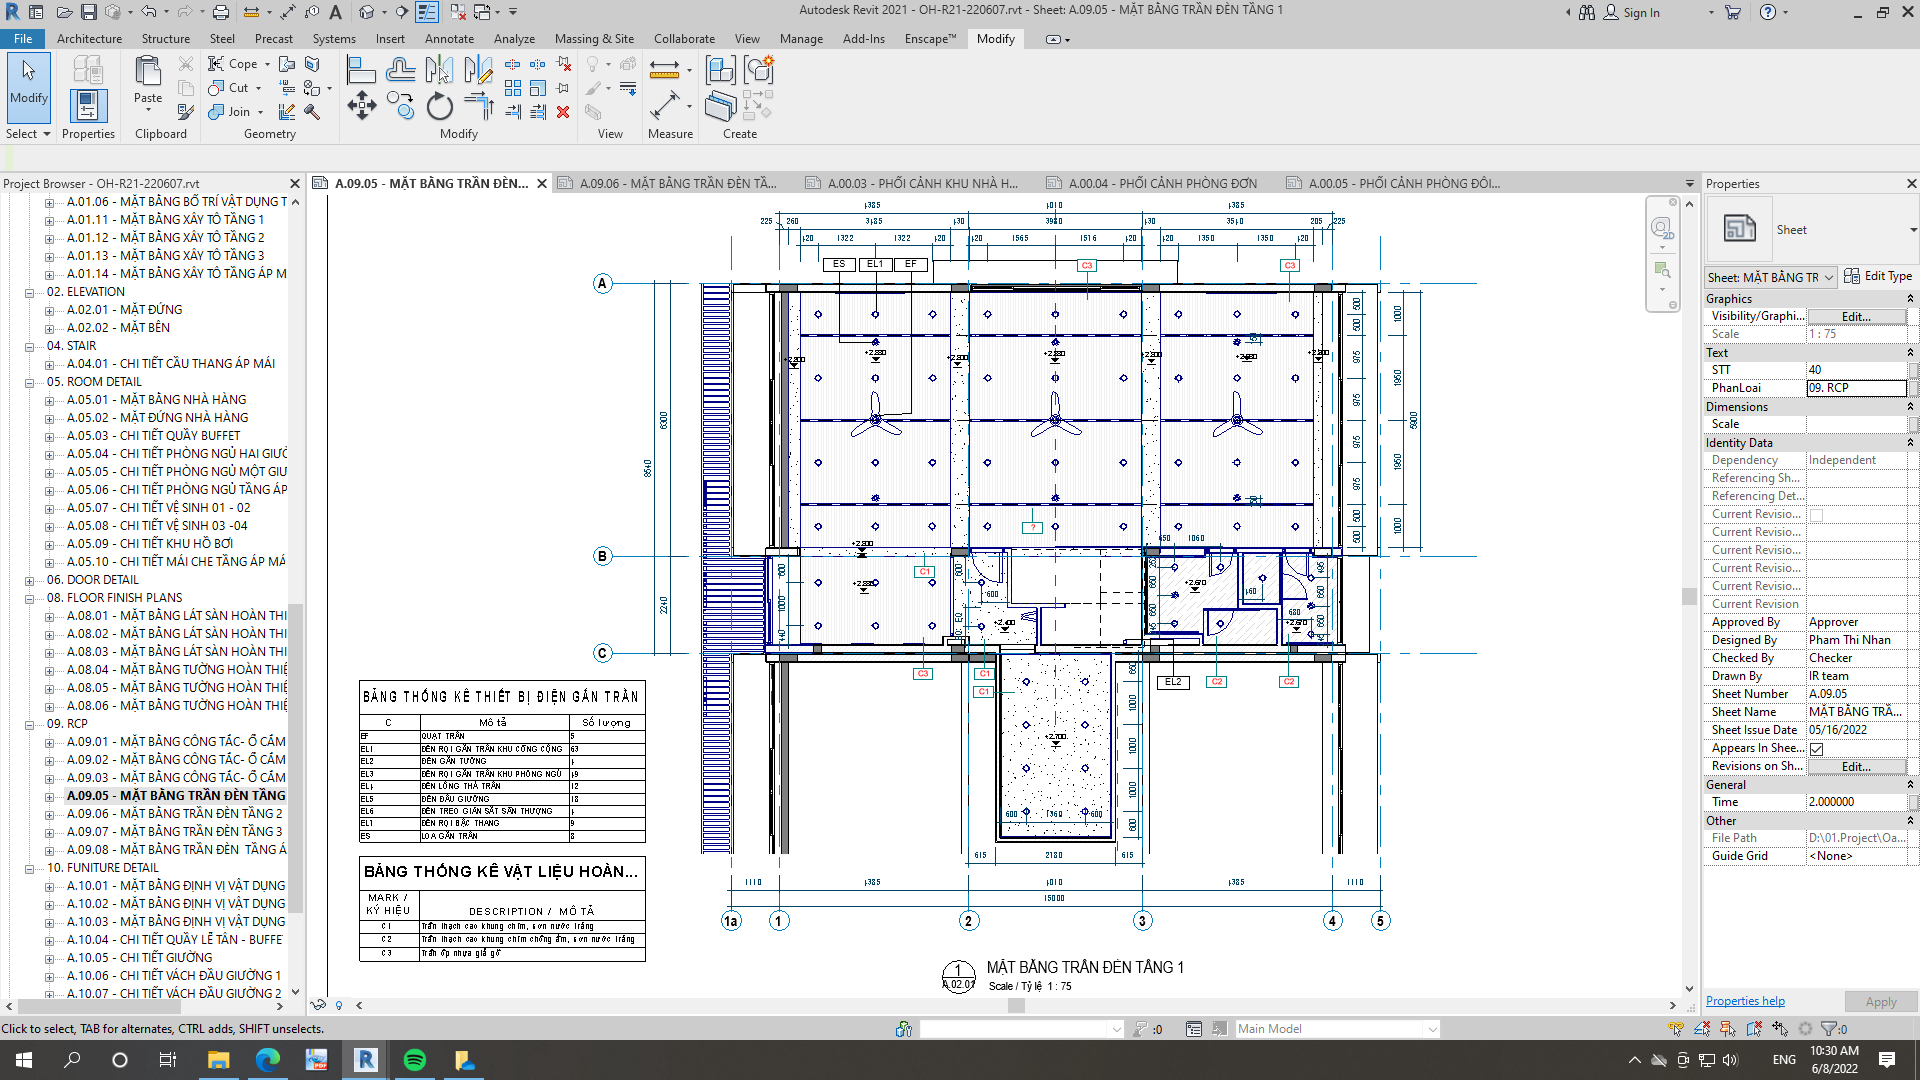
Task: Collapse the 05. ROOM DETAIL tree node
Action: coord(30,382)
